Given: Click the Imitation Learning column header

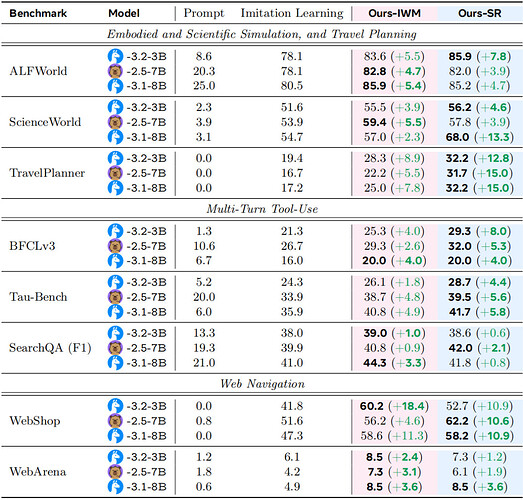Looking at the screenshot, I should click(x=292, y=13).
